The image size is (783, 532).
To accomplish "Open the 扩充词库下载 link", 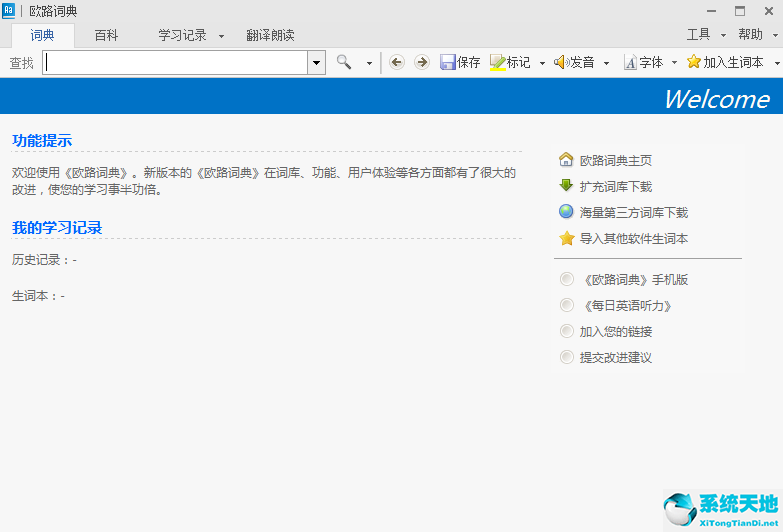I will pyautogui.click(x=616, y=186).
